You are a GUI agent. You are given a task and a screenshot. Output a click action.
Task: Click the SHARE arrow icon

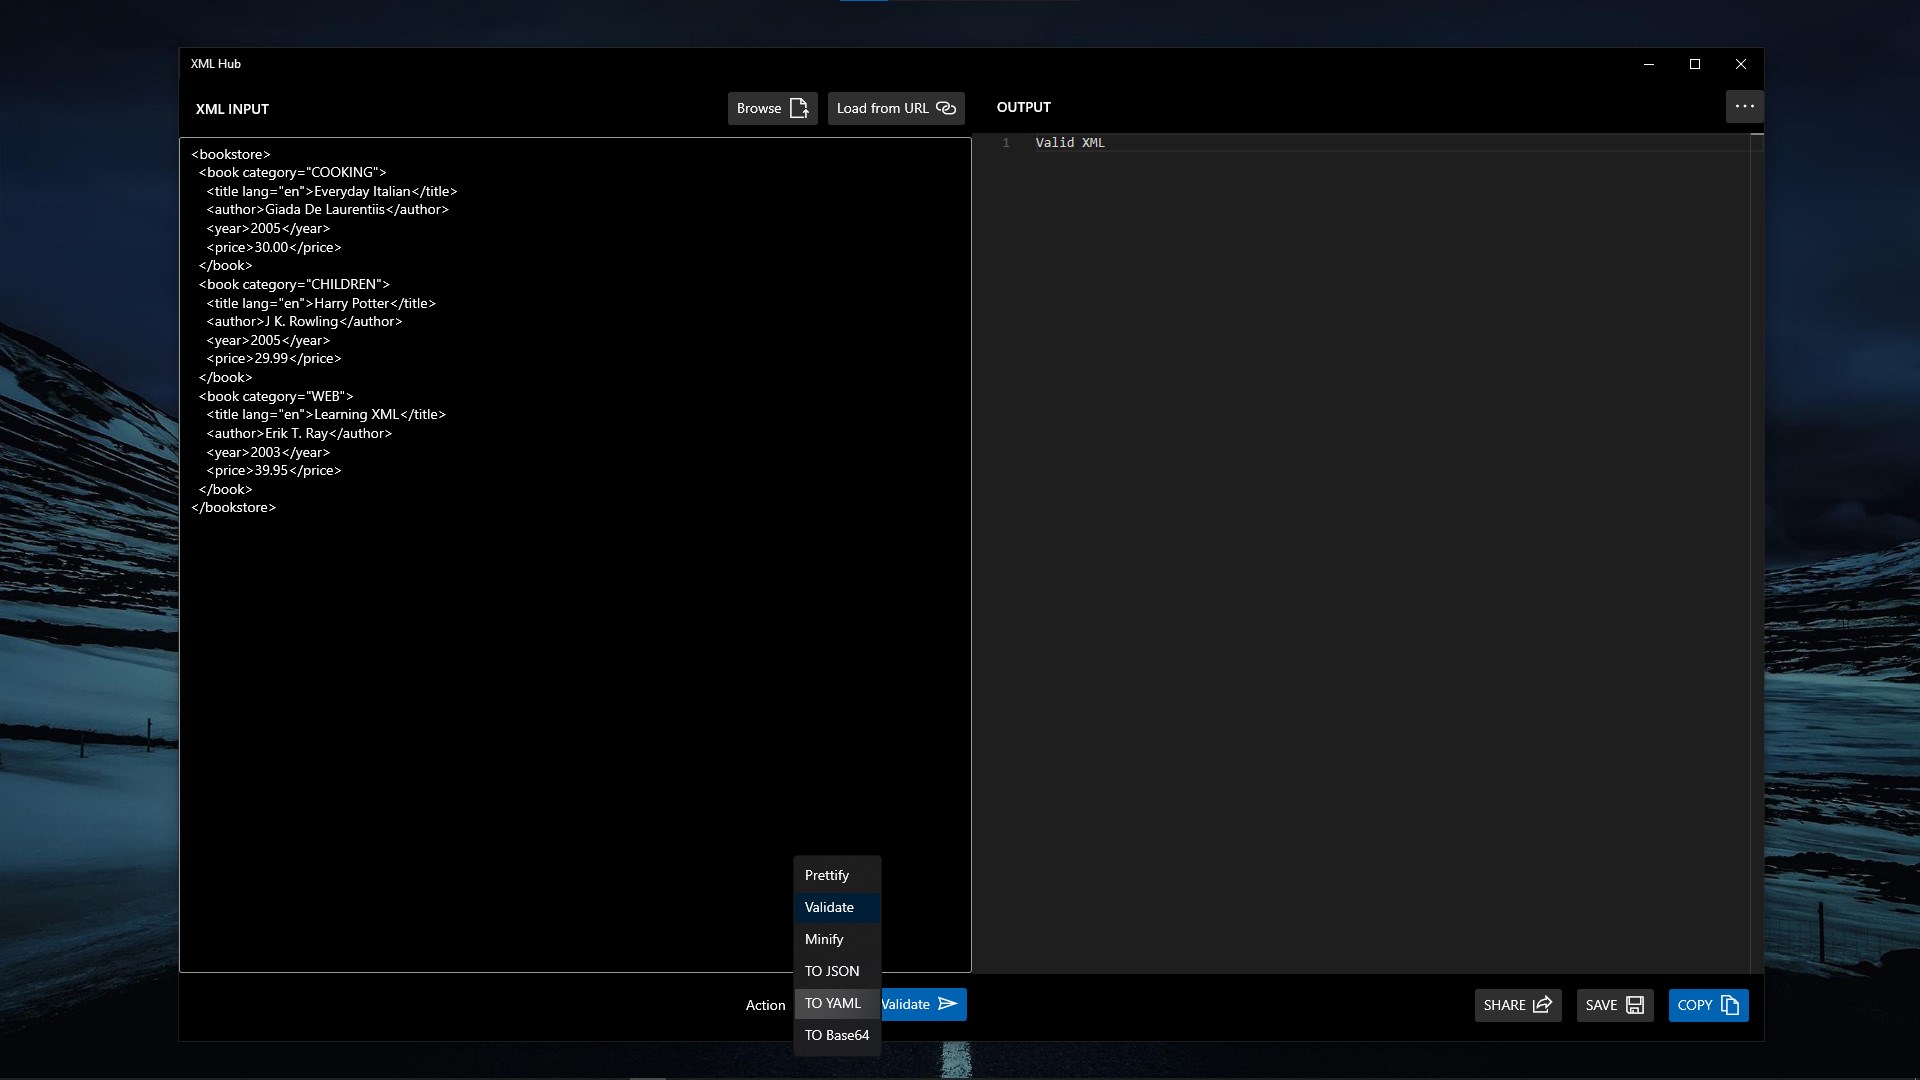coord(1542,1005)
